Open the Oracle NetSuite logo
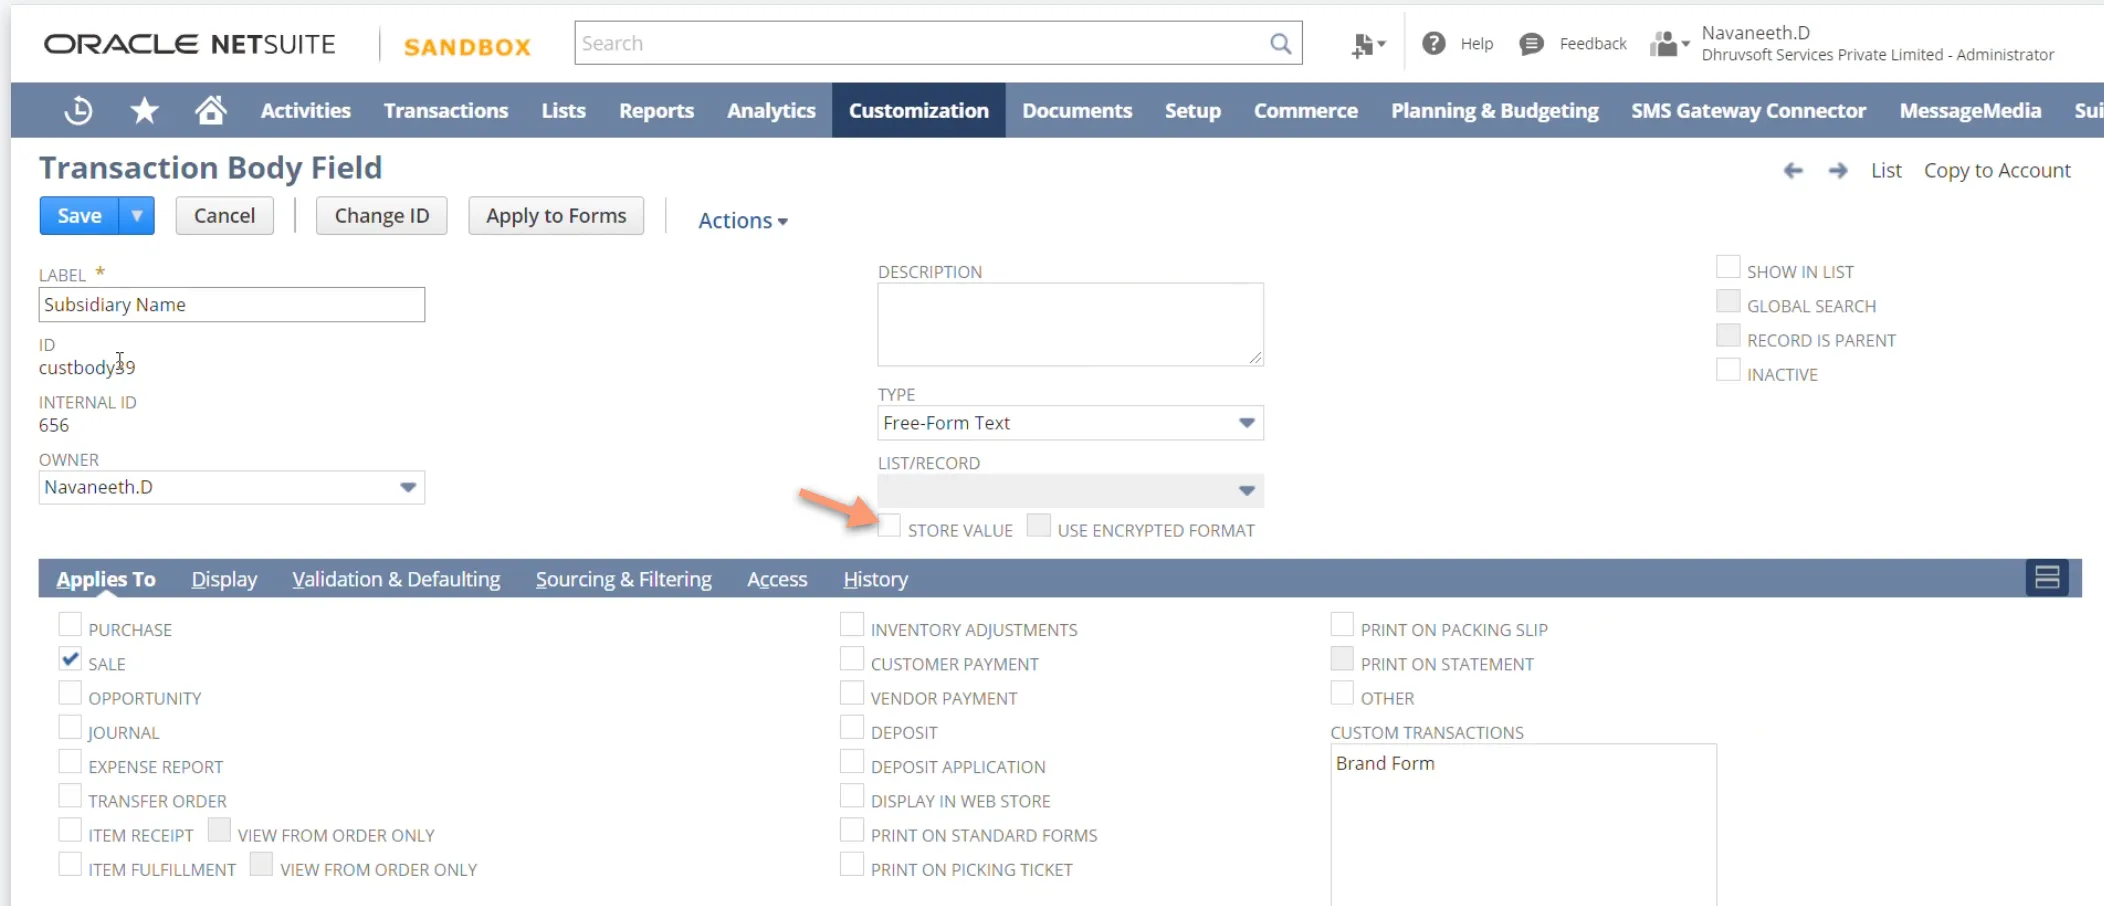 coord(190,45)
